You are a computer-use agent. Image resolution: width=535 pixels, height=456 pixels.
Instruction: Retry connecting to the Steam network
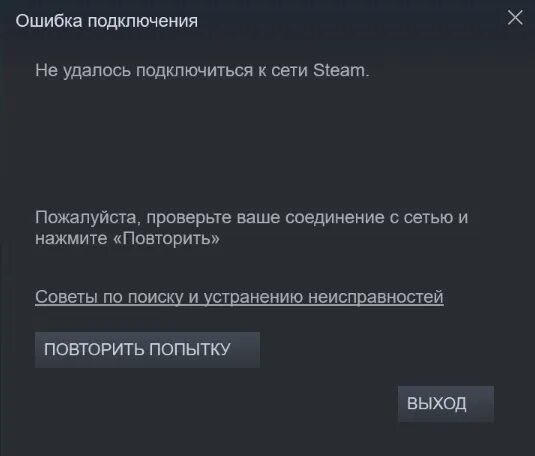(147, 350)
